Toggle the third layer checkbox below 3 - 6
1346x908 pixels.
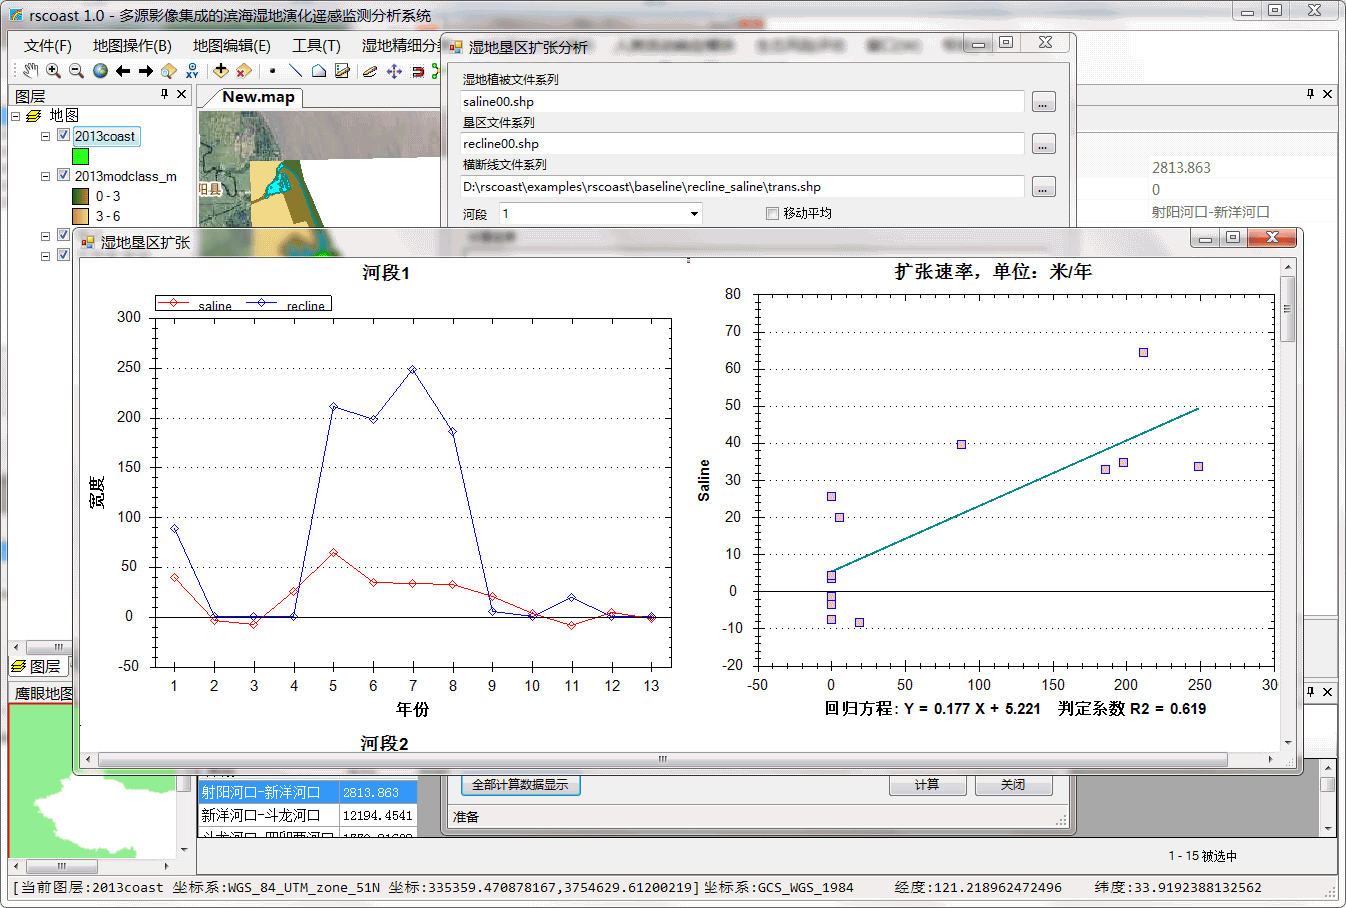point(63,236)
